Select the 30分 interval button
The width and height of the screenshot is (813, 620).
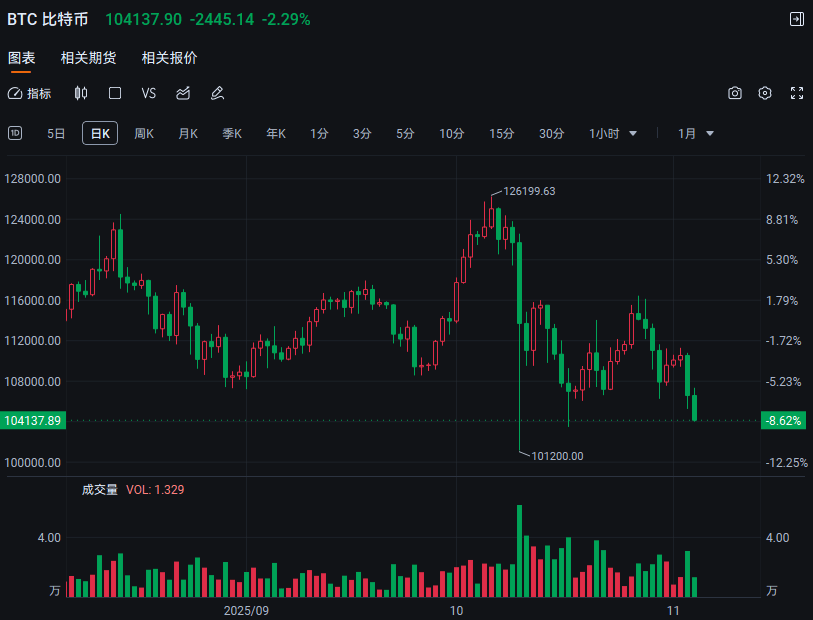click(x=551, y=133)
